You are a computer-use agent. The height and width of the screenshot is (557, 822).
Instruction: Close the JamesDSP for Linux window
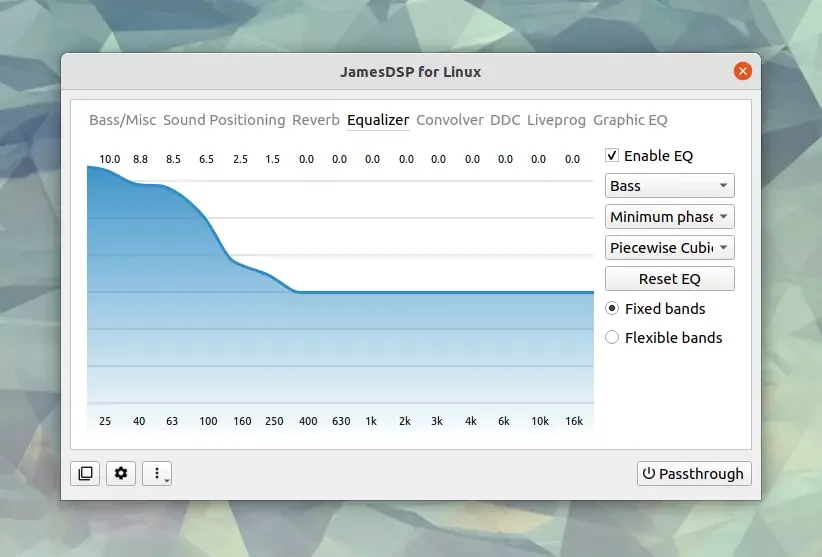coord(742,71)
